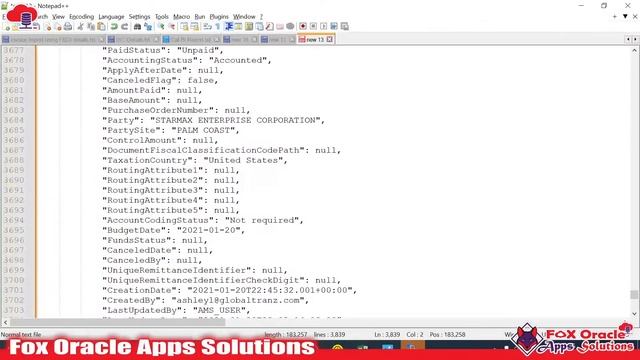This screenshot has width=640, height=360.
Task: Toggle synchronized horizontal scrolling
Action: [195, 27]
